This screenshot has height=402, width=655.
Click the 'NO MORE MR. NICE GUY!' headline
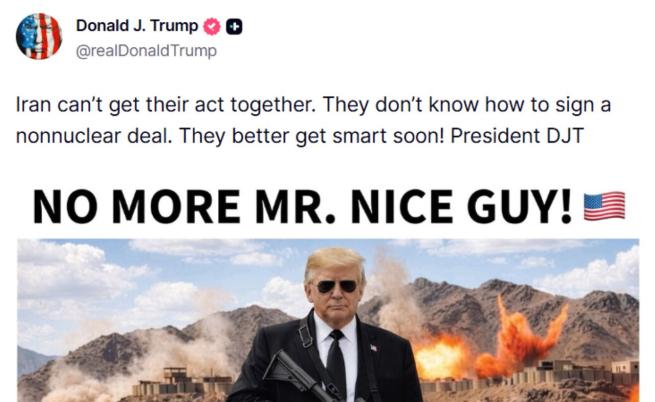pyautogui.click(x=302, y=206)
